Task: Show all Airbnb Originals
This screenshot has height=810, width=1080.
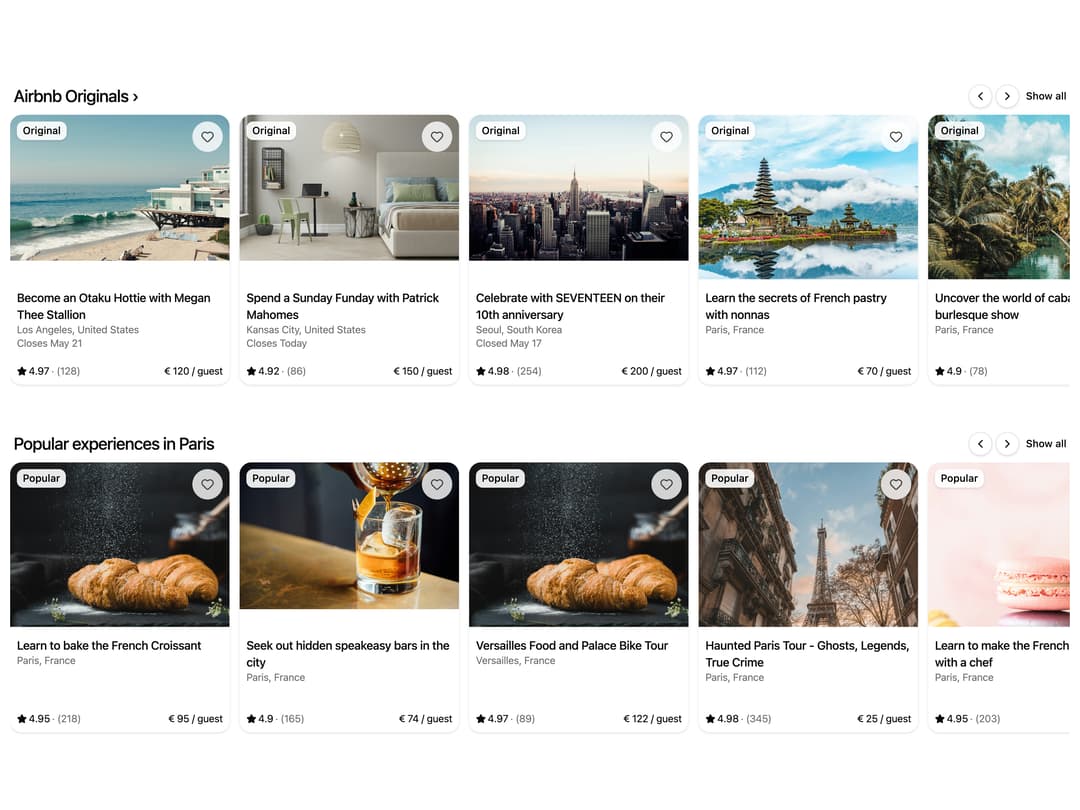Action: click(x=1046, y=96)
